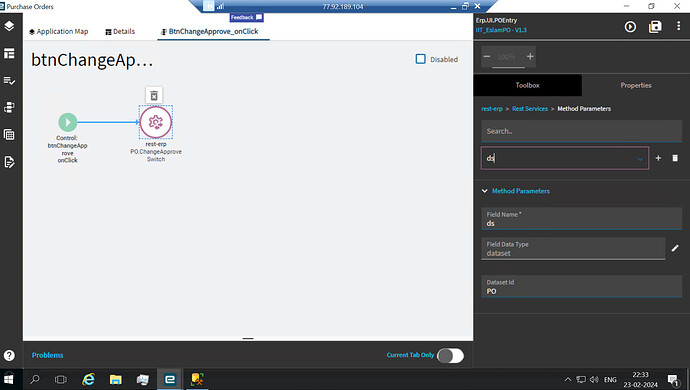Toggle the Current Tab Only switch
The width and height of the screenshot is (690, 390).
[450, 356]
